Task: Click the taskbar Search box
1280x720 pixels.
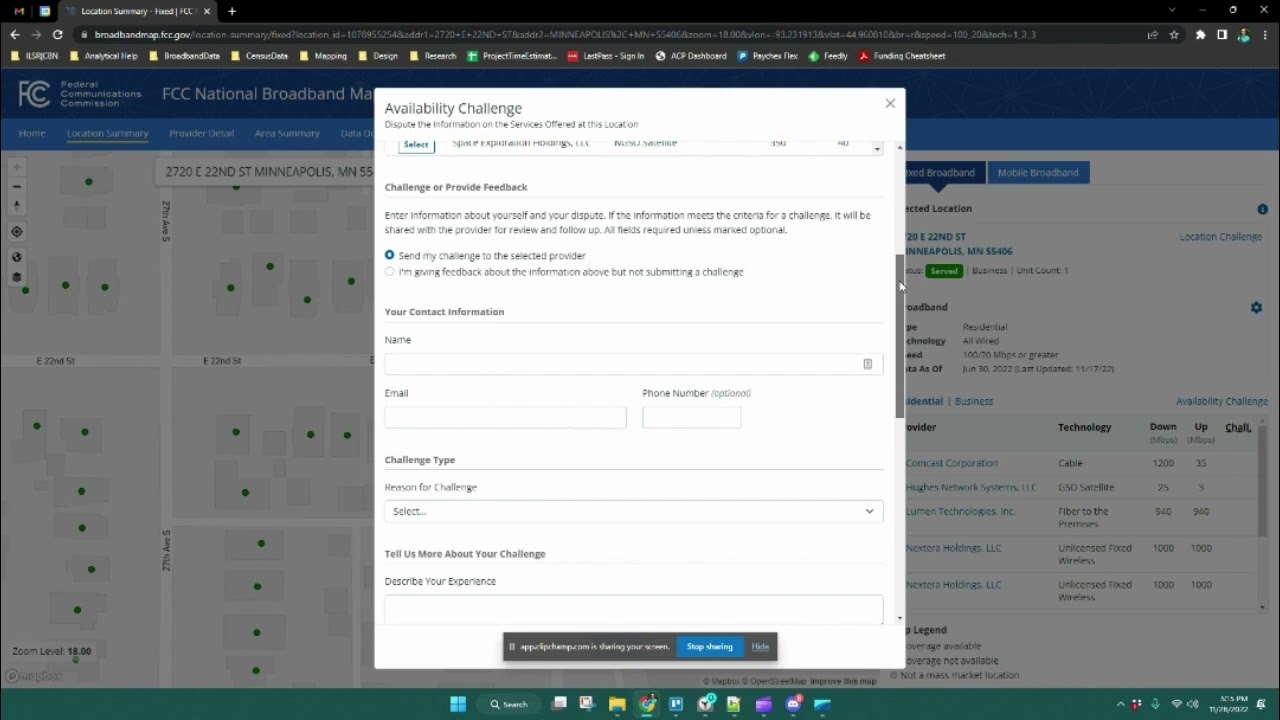Action: click(509, 704)
